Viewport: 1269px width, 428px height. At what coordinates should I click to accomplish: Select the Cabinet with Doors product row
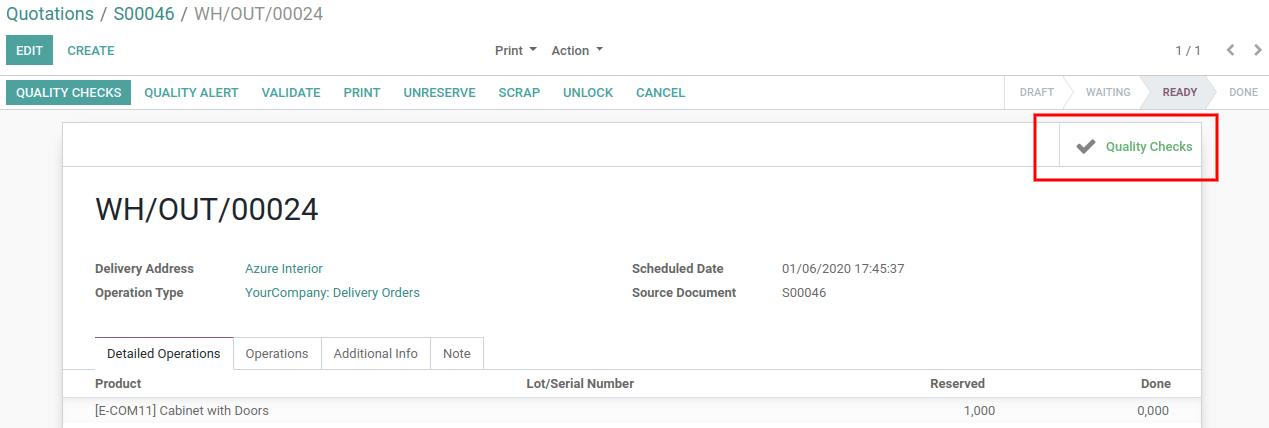(x=632, y=411)
